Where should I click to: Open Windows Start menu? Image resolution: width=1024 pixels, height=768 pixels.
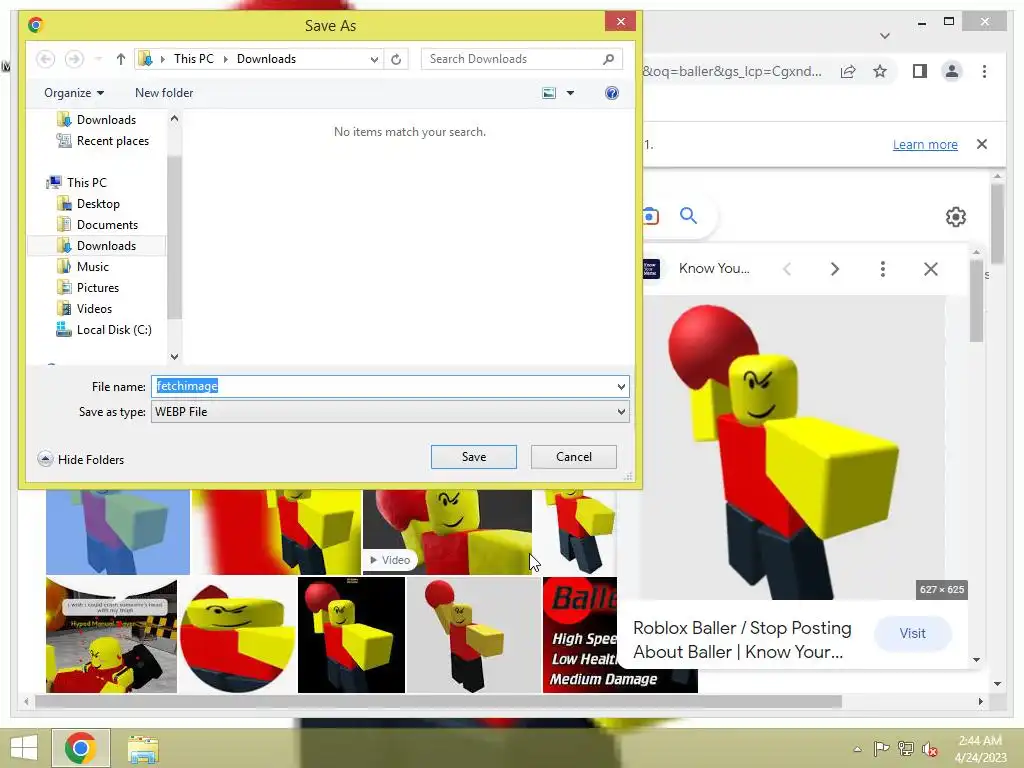24,748
